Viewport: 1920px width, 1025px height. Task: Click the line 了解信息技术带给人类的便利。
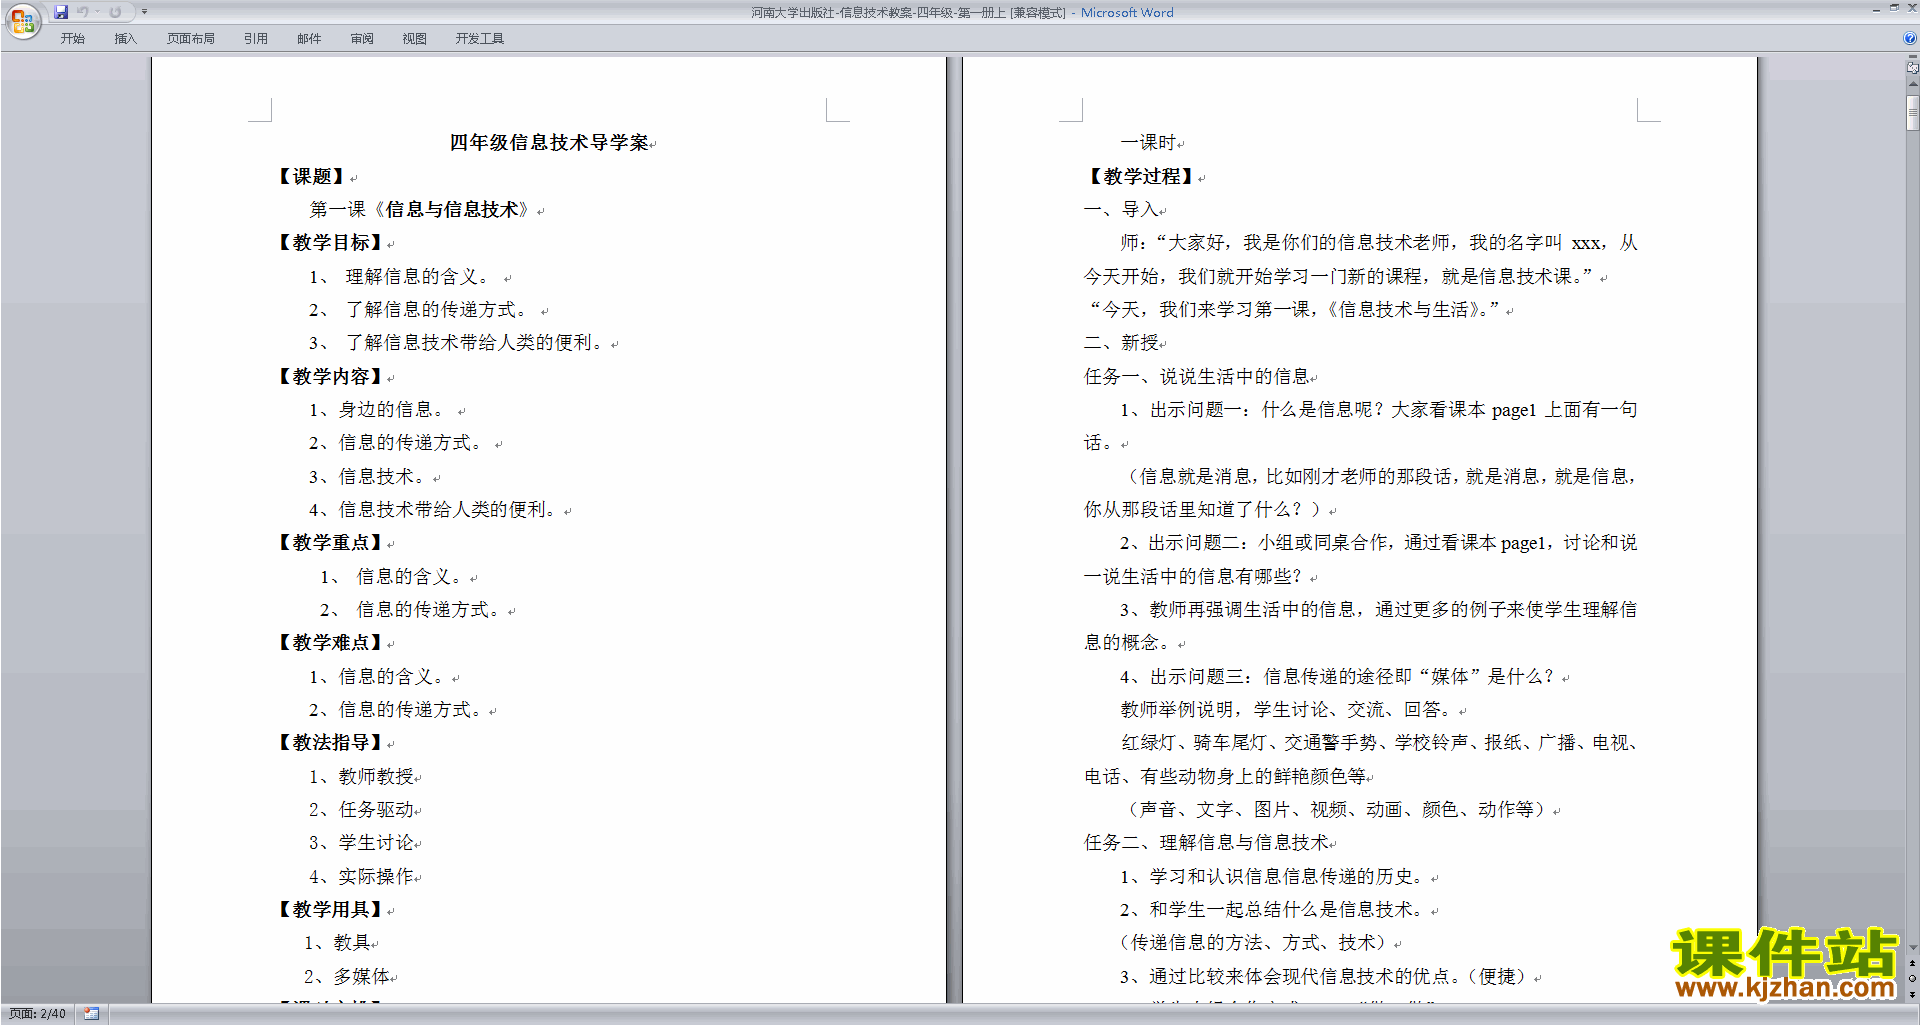475,343
